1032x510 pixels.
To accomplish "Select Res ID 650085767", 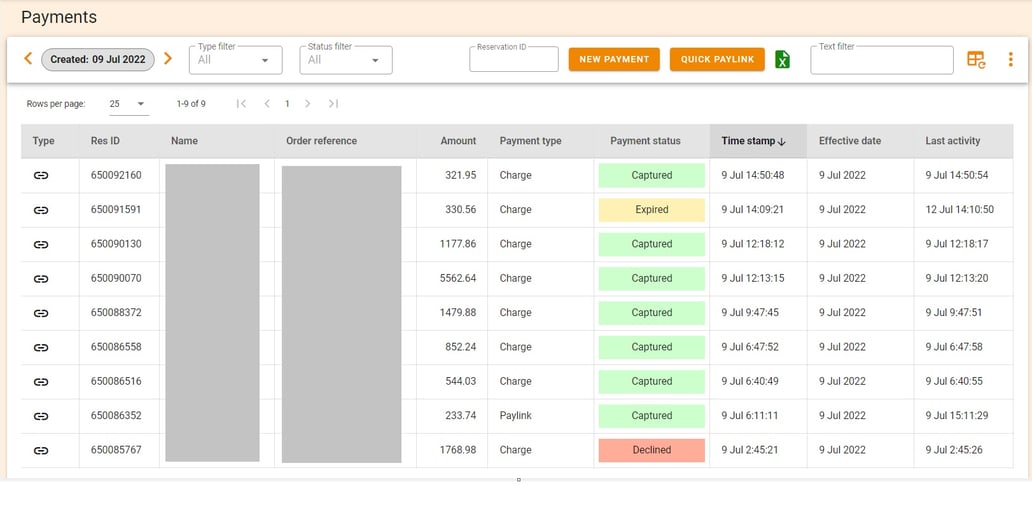I will (x=116, y=450).
